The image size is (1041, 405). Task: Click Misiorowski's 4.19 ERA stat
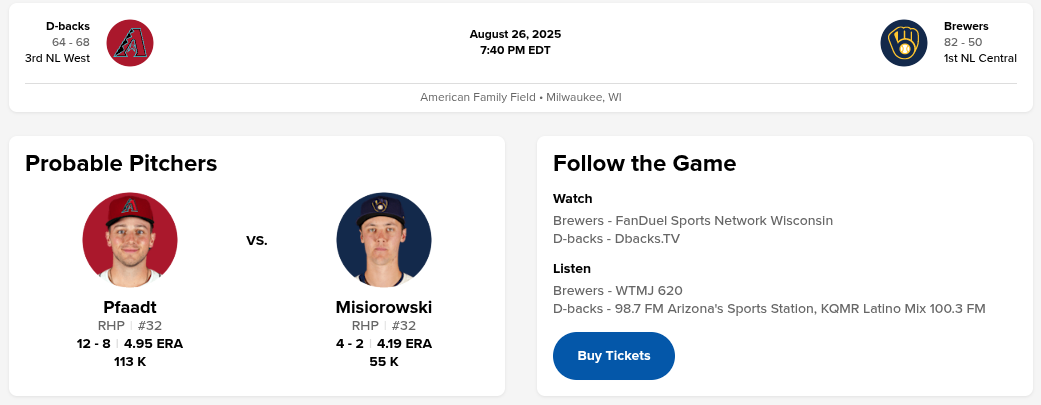point(404,344)
